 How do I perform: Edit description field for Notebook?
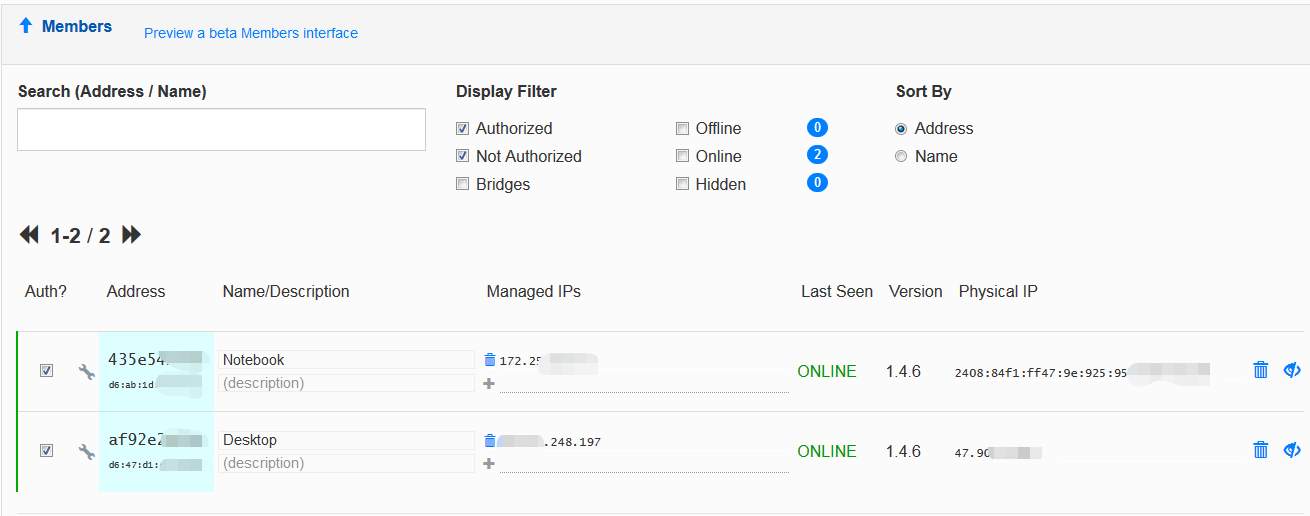pyautogui.click(x=346, y=383)
